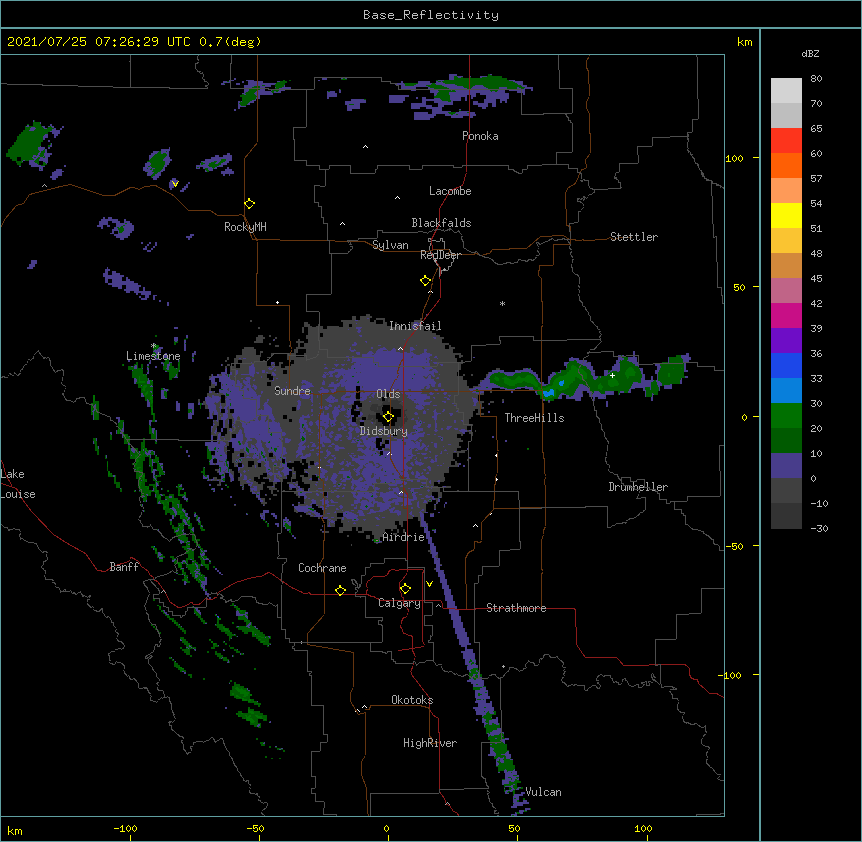Click the yellow diamond marker above Calgary
Screen dimensions: 862x842
tap(405, 588)
